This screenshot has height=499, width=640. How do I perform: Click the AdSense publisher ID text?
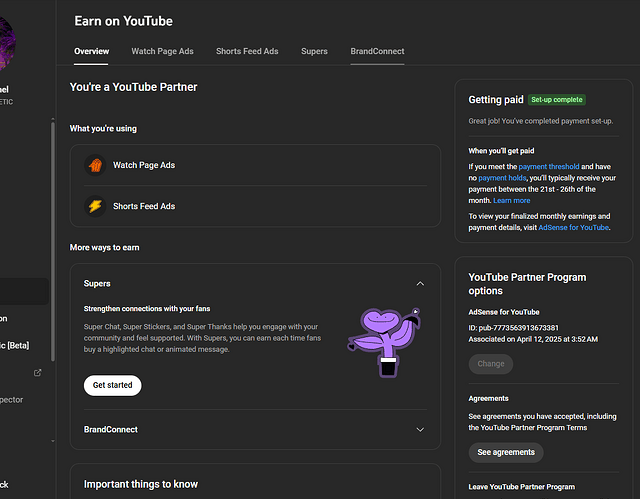[513, 328]
